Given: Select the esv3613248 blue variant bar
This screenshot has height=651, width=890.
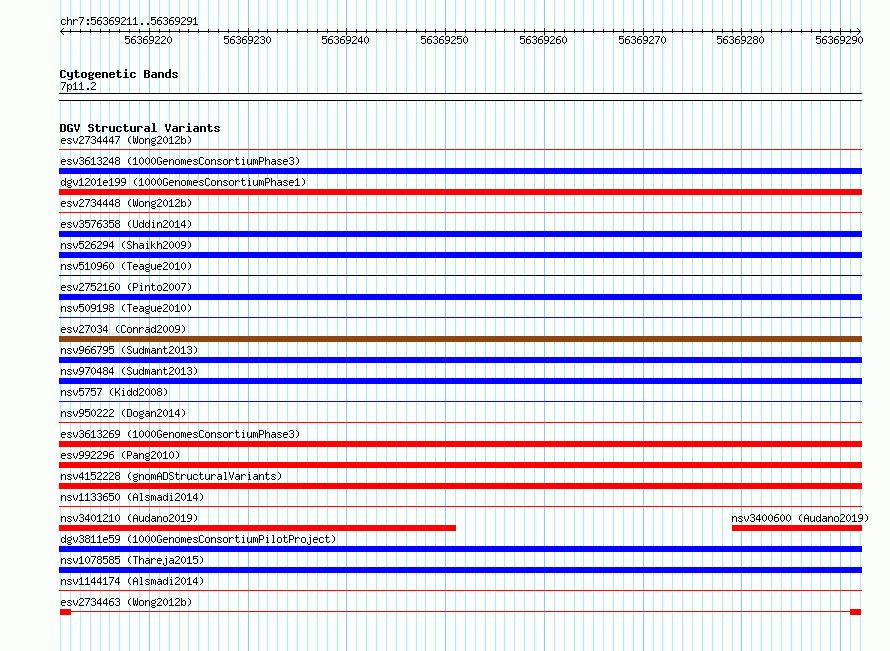Looking at the screenshot, I should click(x=460, y=171).
